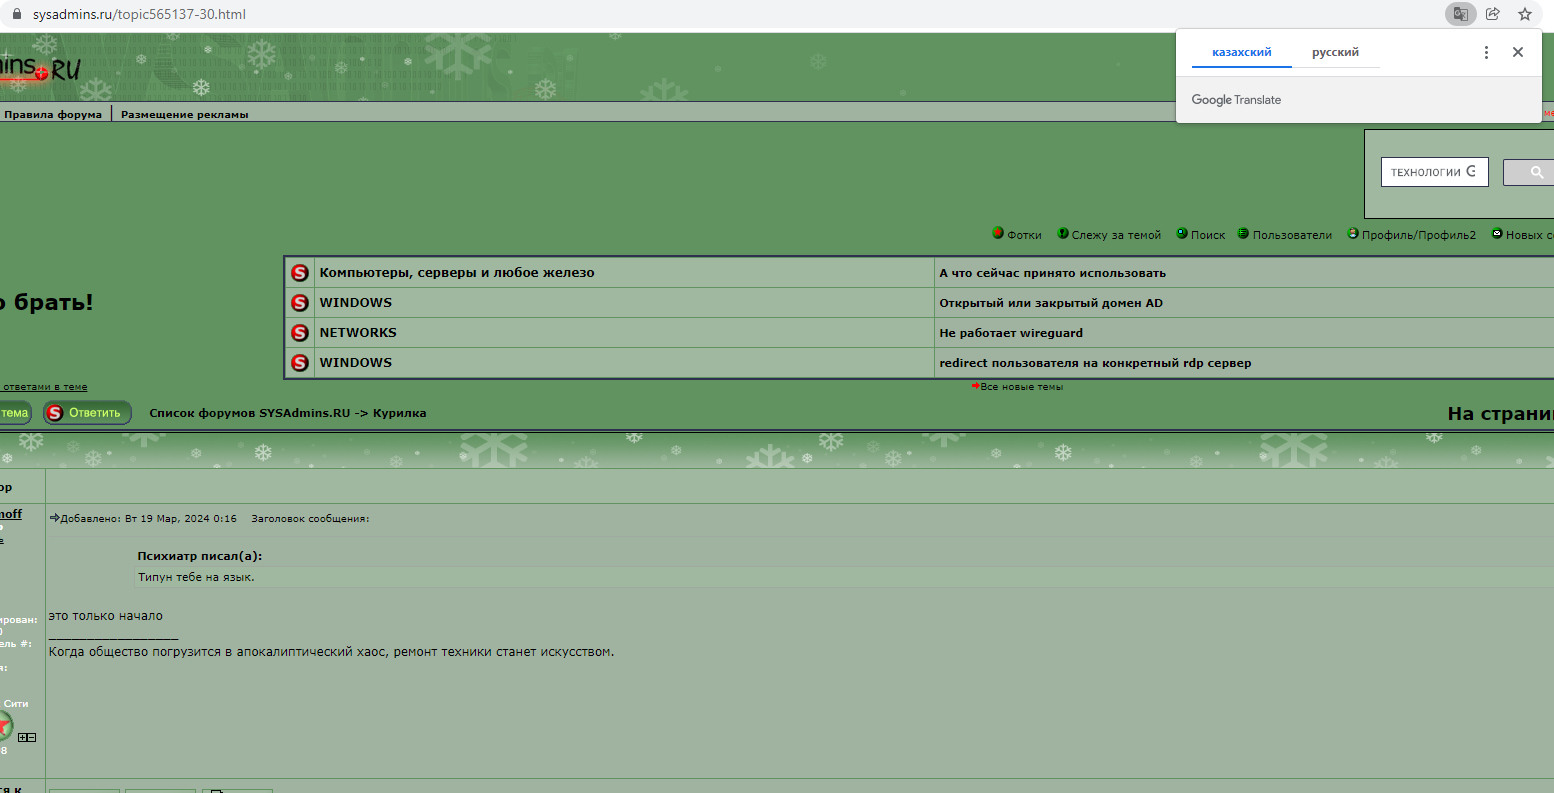Click the post arrow icon beside Добавлено
The height and width of the screenshot is (793, 1554).
point(55,518)
